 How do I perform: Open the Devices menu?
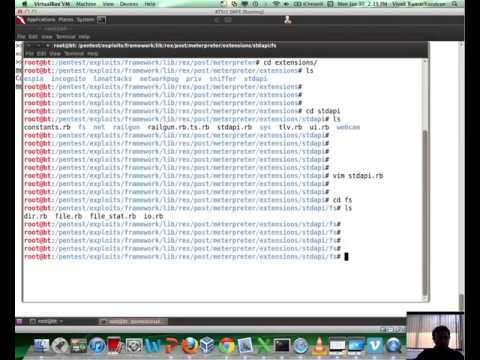pos(129,4)
